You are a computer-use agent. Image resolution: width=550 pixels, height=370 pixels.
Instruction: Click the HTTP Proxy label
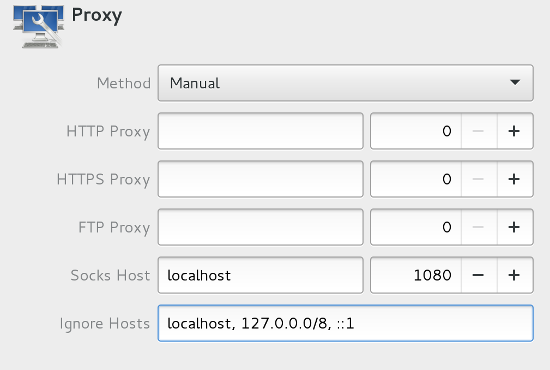coord(108,132)
